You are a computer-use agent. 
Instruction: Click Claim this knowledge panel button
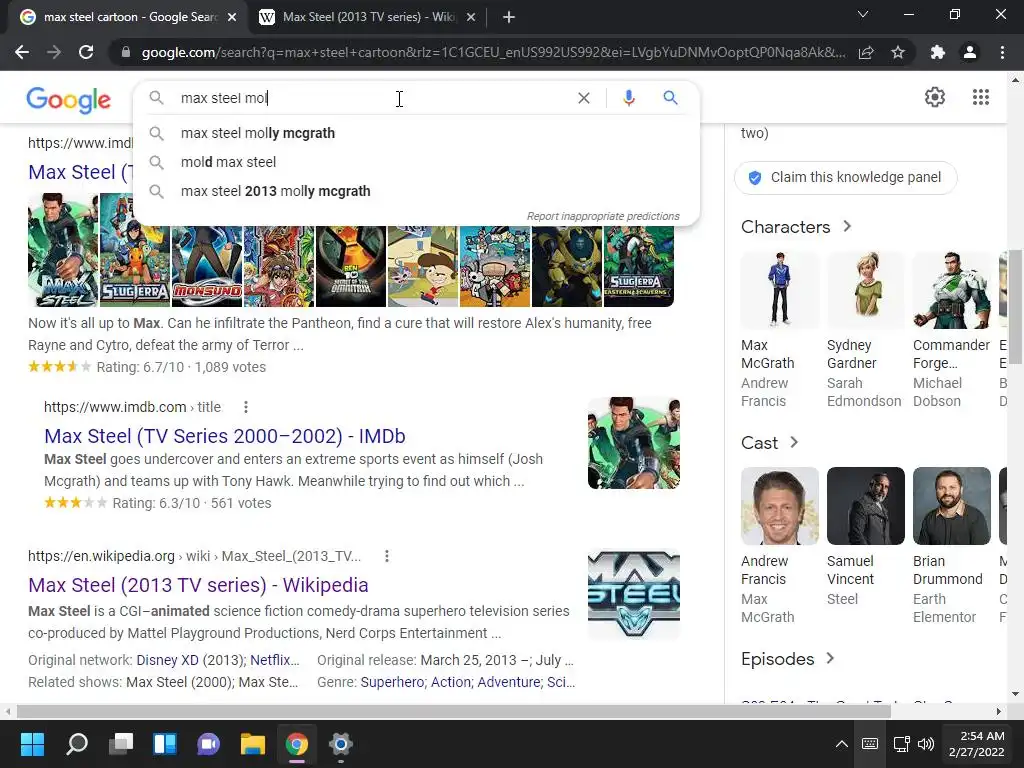pos(846,178)
